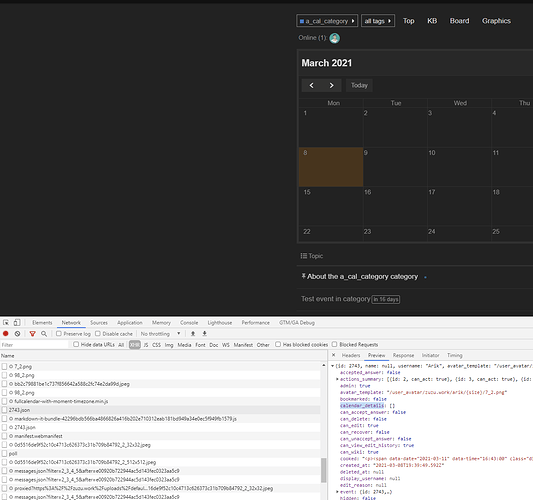This screenshot has height=500, width=533.
Task: Toggle the device toolbar icon
Action: tap(17, 323)
